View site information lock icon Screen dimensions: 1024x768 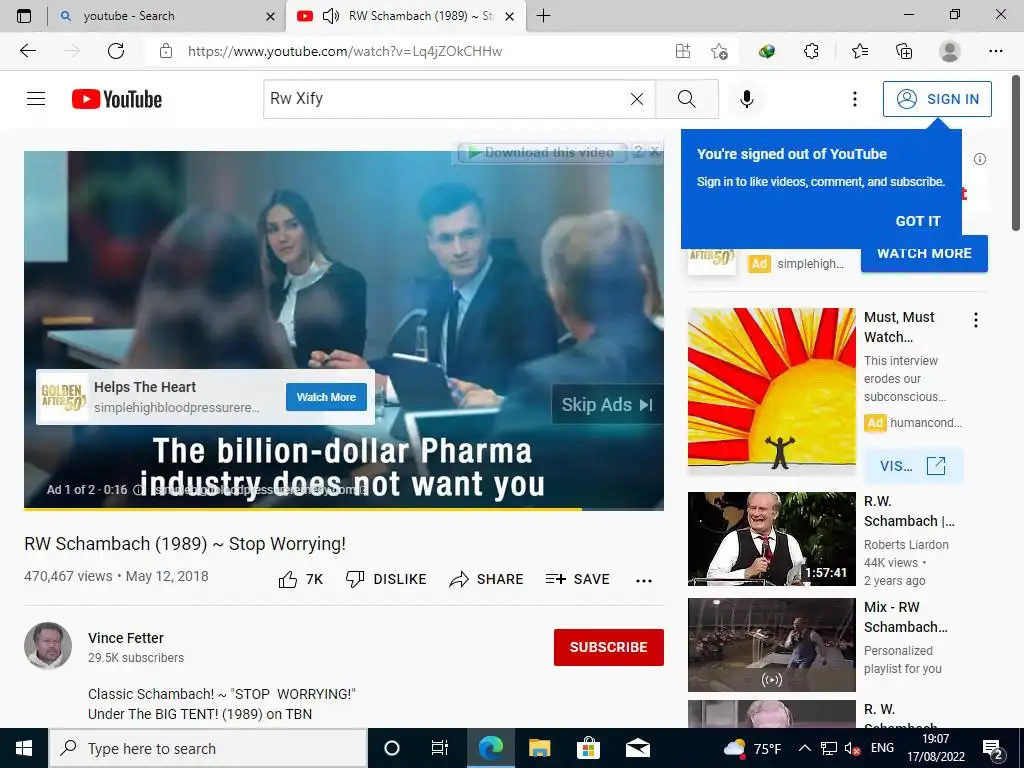[166, 51]
